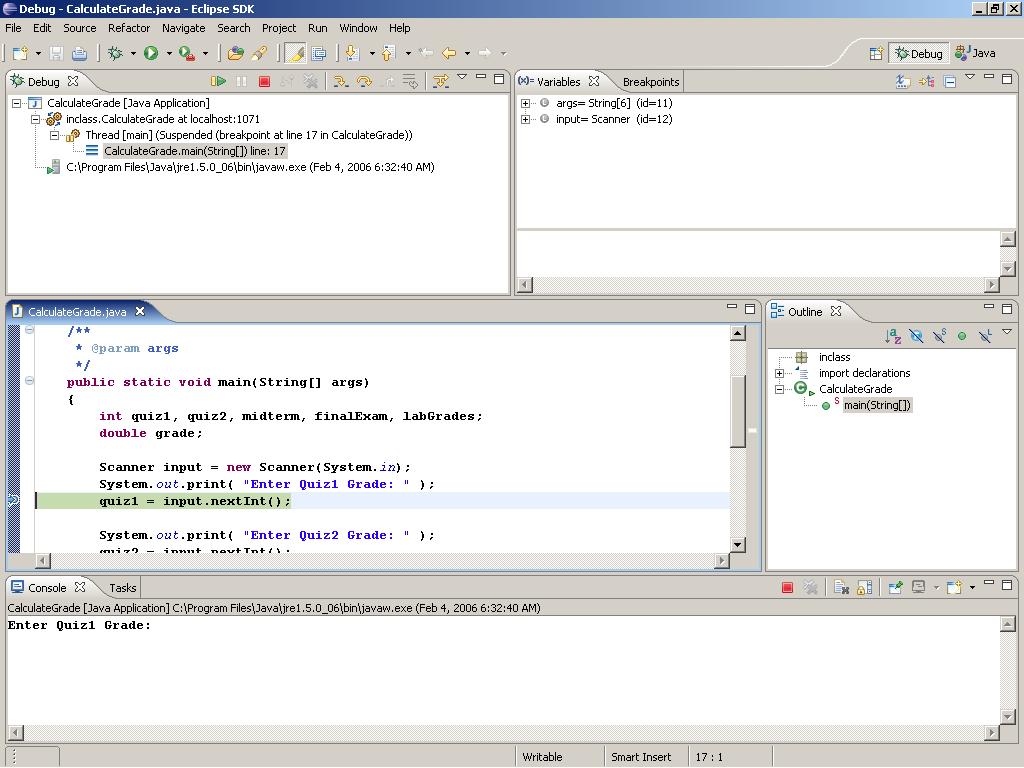Click the Debug bug icon on main toolbar
Image resolution: width=1024 pixels, height=768 pixels.
click(116, 53)
